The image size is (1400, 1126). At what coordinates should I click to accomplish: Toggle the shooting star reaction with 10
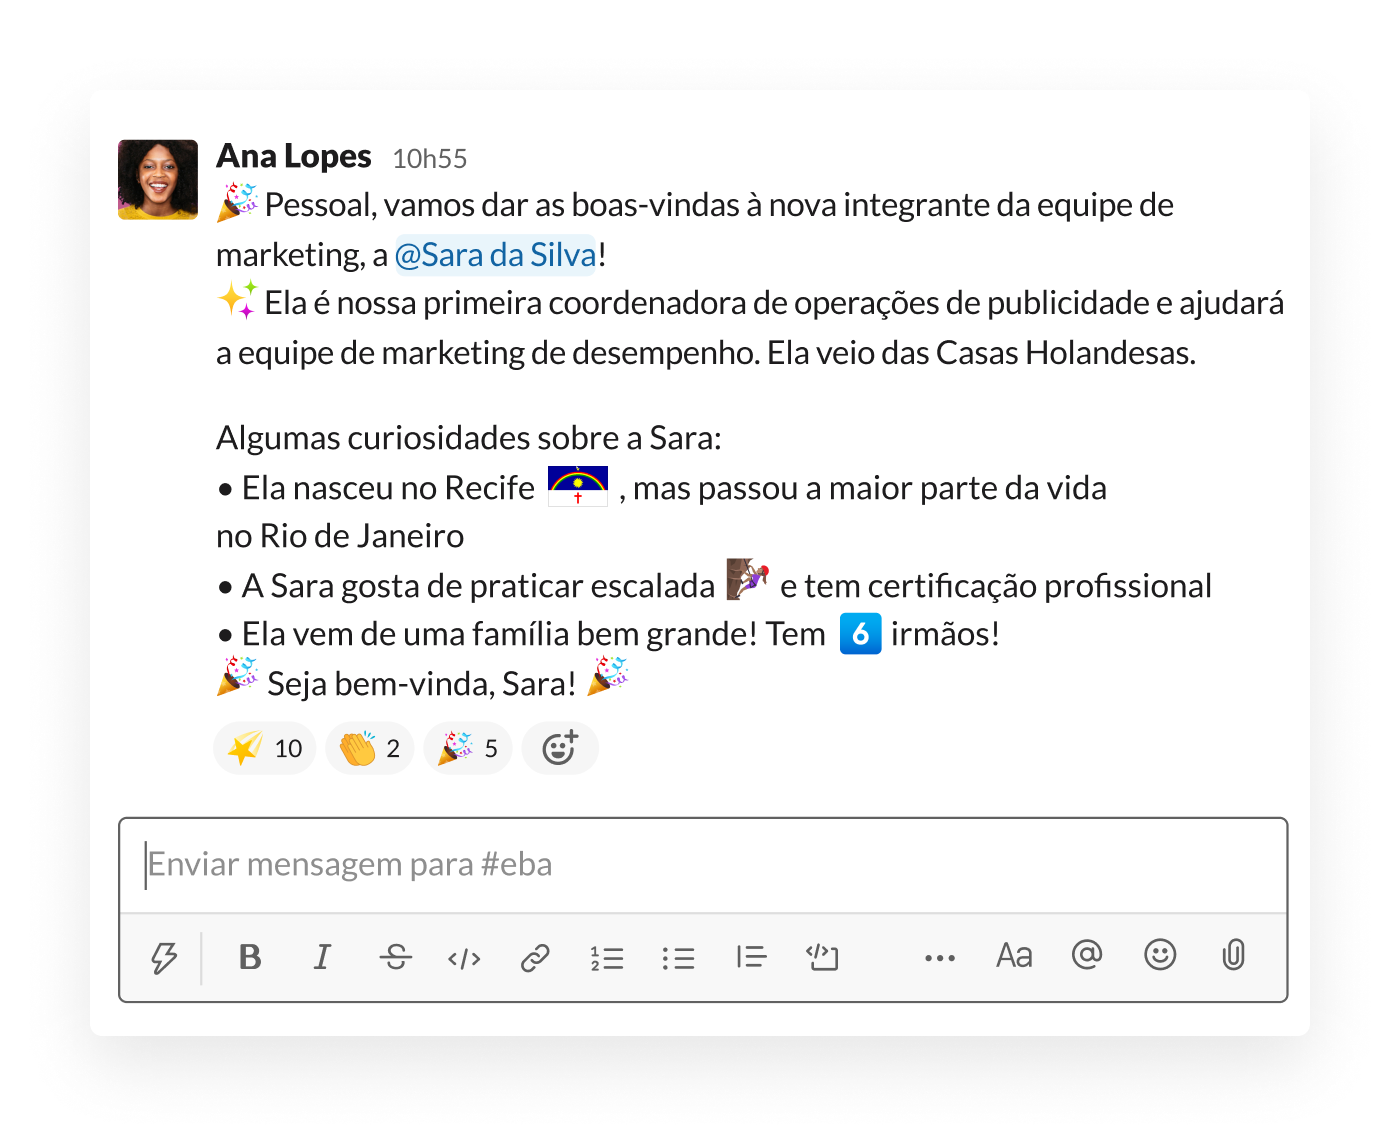265,748
